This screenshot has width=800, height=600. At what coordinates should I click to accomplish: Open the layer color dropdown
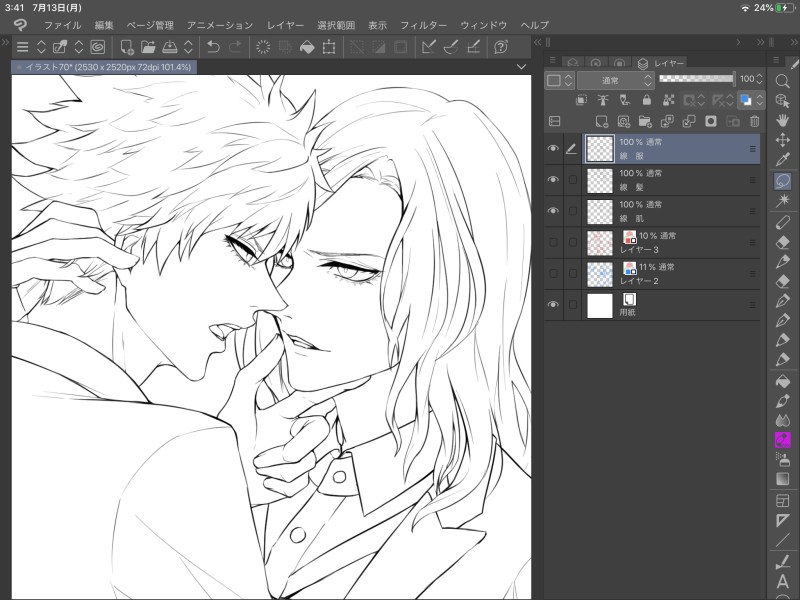pos(560,79)
